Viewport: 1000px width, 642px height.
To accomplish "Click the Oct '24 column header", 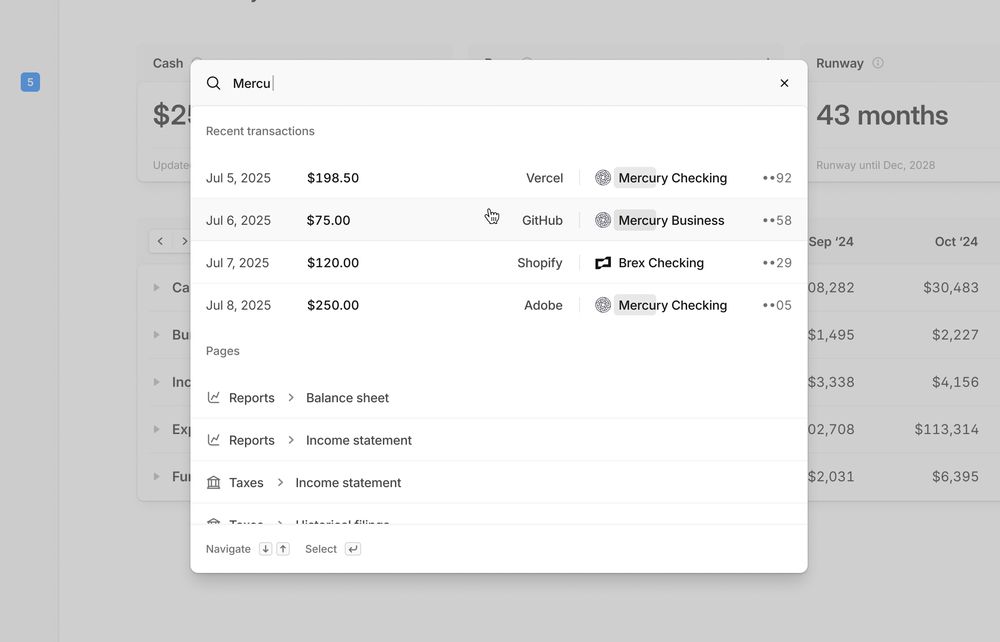I will [x=956, y=242].
